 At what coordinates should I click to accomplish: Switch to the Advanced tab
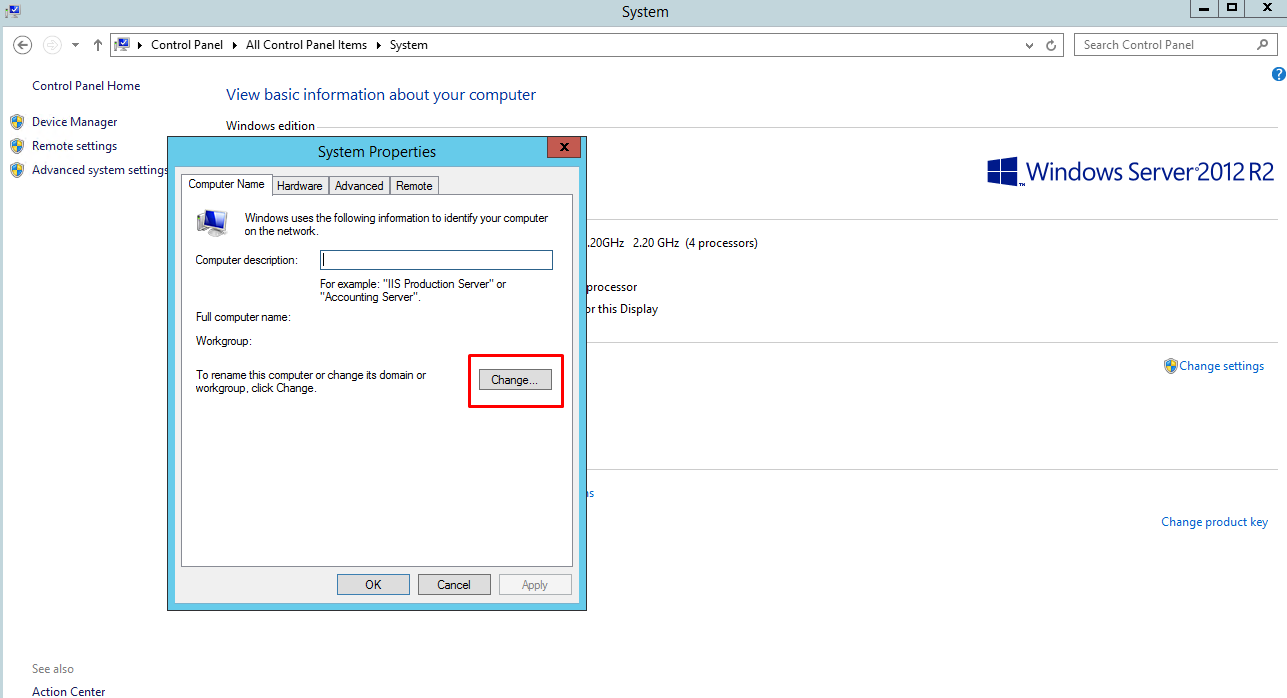pos(359,186)
